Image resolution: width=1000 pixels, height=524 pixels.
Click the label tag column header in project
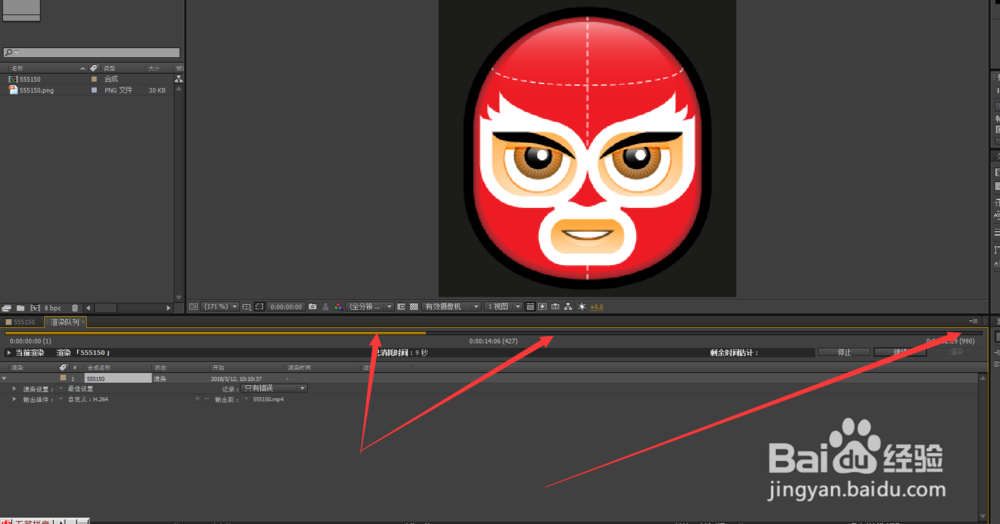tap(94, 68)
